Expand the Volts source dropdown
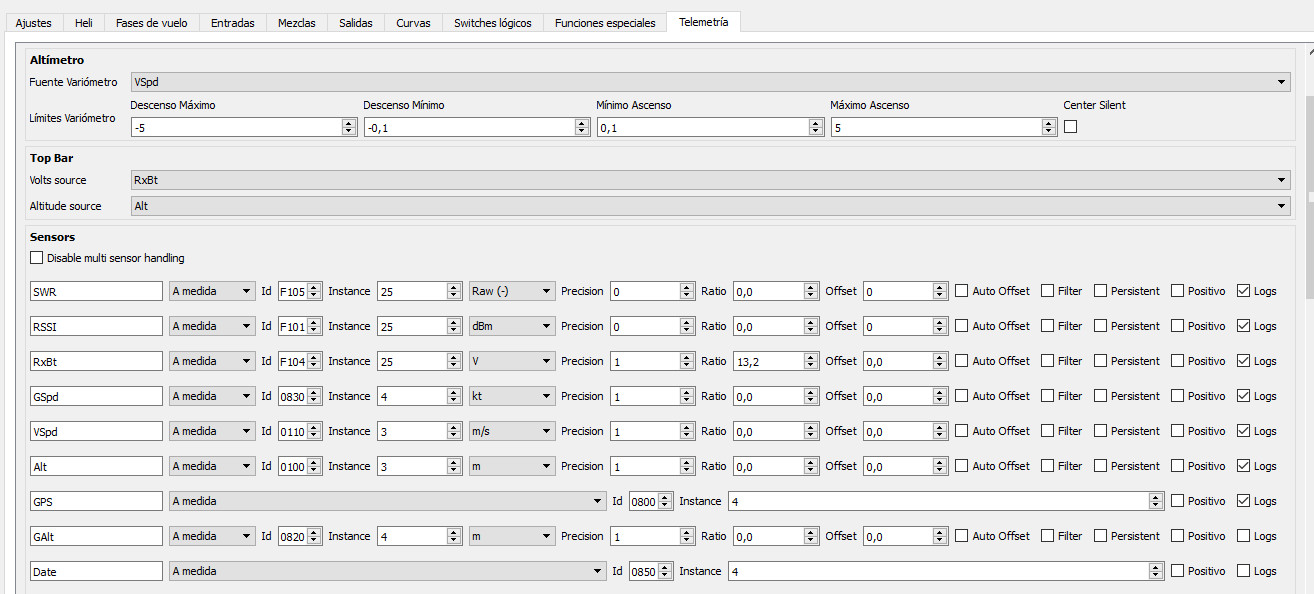The image size is (1314, 594). tap(709, 180)
